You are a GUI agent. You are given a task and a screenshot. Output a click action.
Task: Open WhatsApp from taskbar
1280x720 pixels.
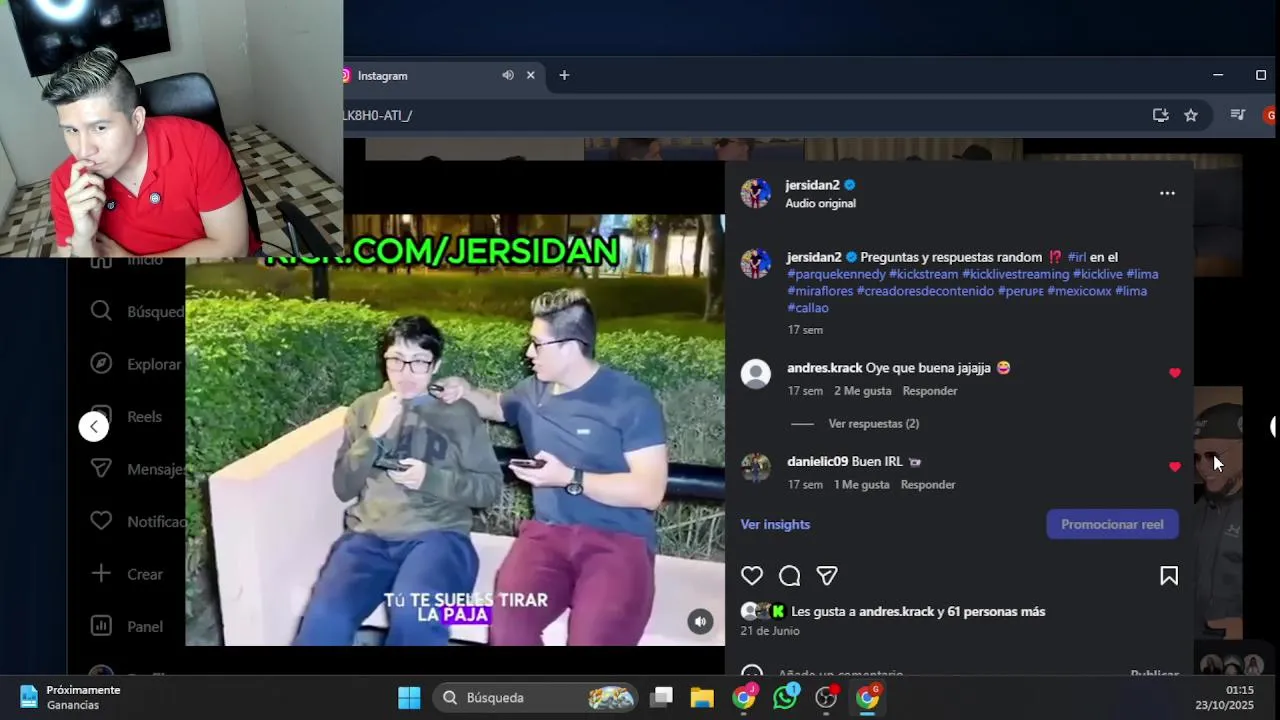point(785,698)
